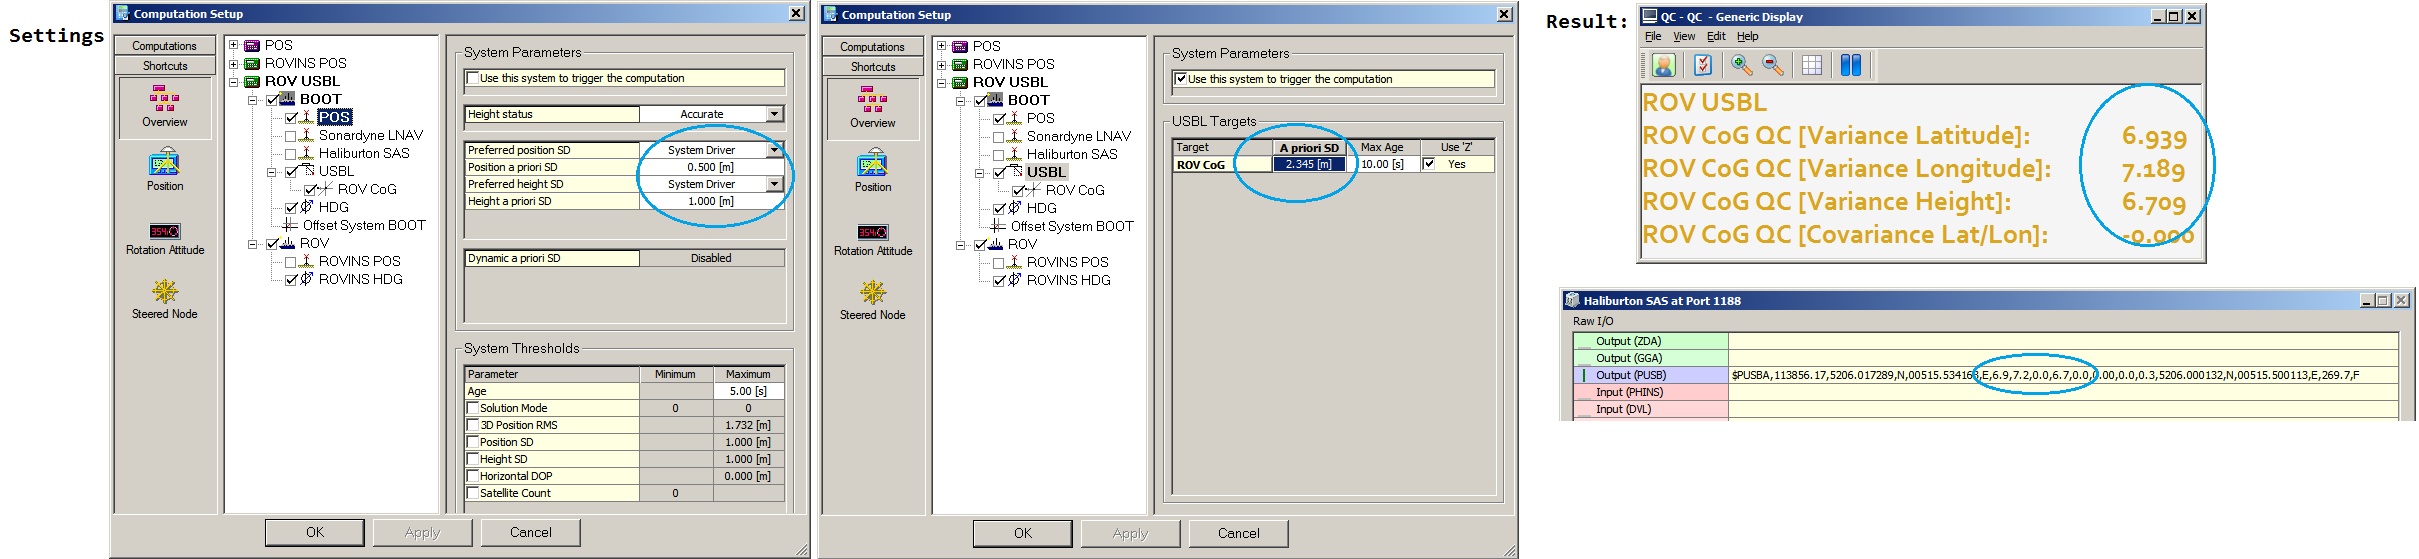Open Preferred height SD dropdown
The image size is (2419, 559).
click(x=774, y=184)
